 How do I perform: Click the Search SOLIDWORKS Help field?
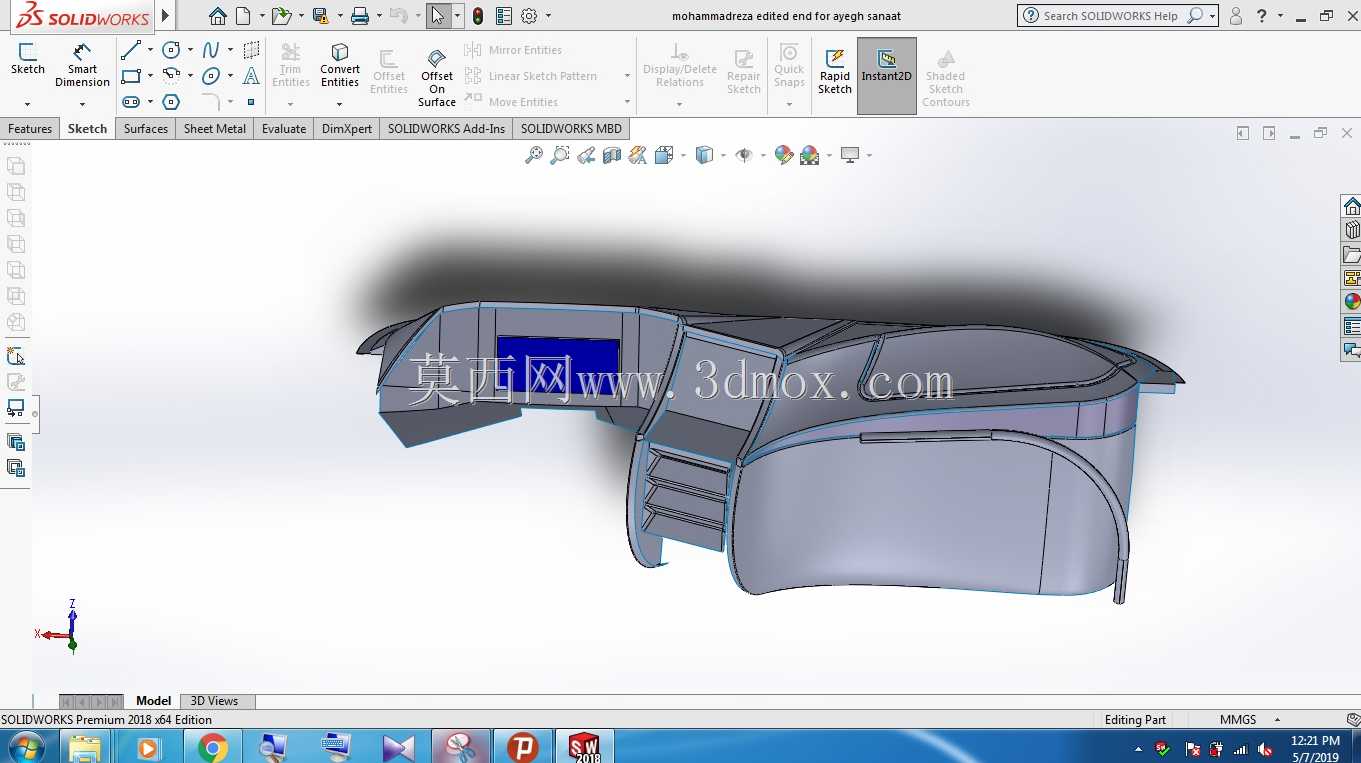click(1110, 16)
